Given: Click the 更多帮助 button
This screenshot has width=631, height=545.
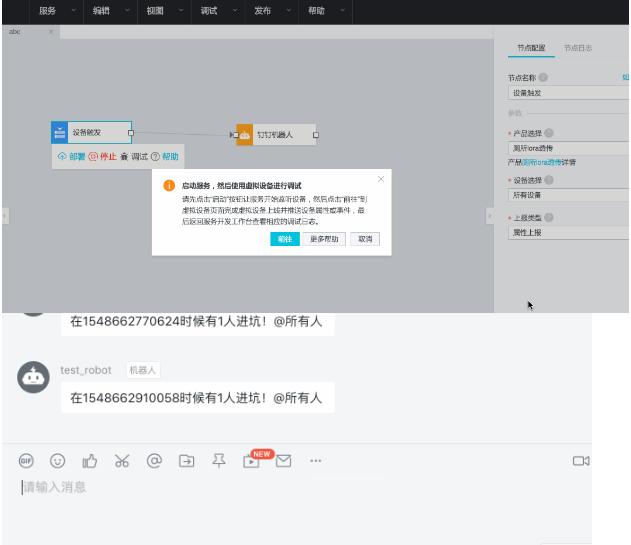Looking at the screenshot, I should 324,239.
